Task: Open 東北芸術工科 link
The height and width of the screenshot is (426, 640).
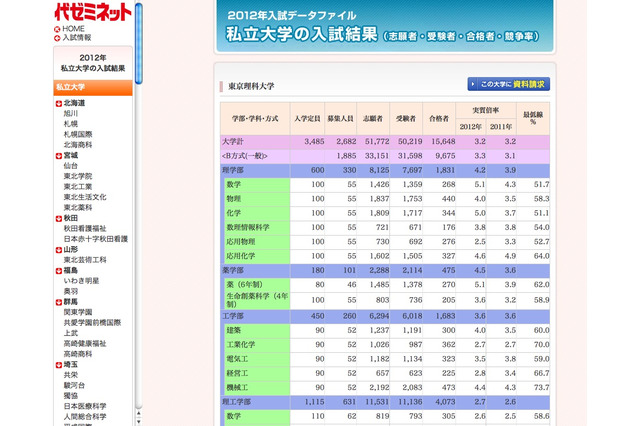Action: click(85, 260)
